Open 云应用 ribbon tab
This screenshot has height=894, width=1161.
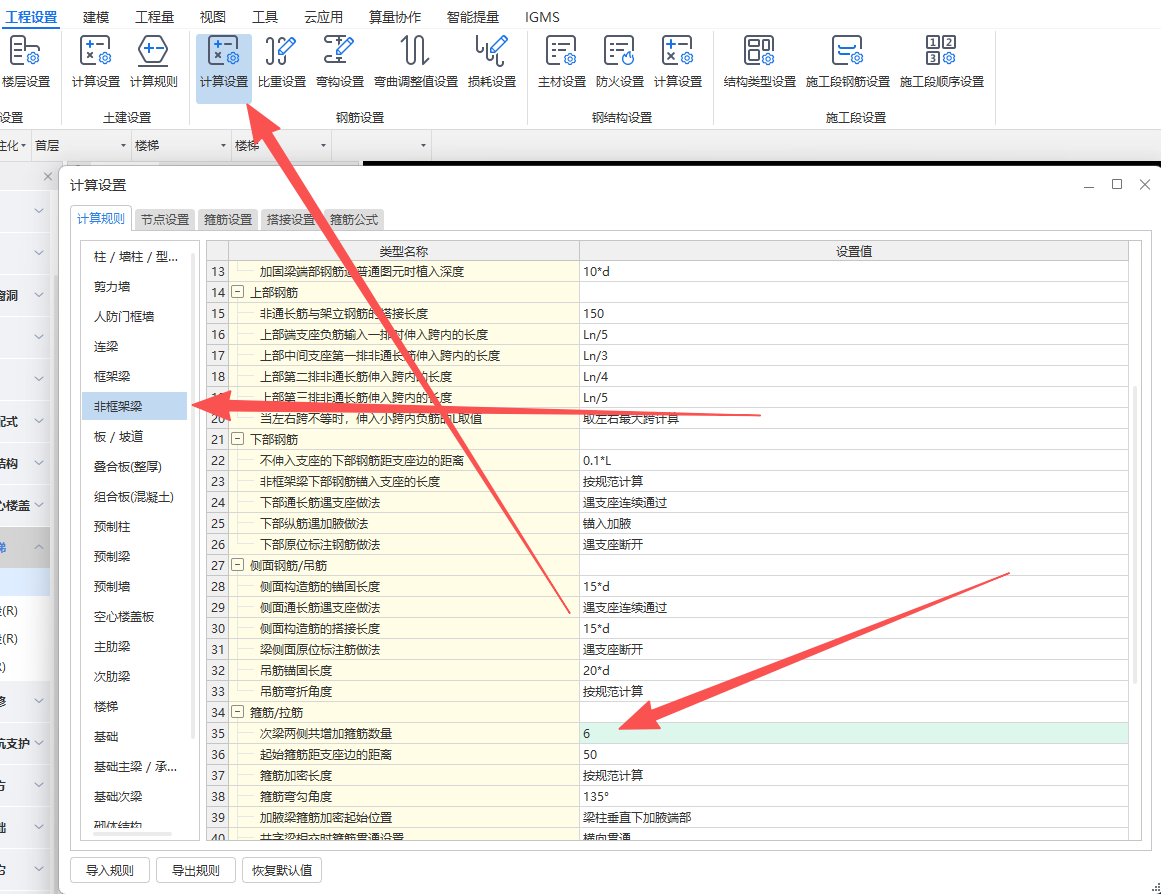click(324, 16)
